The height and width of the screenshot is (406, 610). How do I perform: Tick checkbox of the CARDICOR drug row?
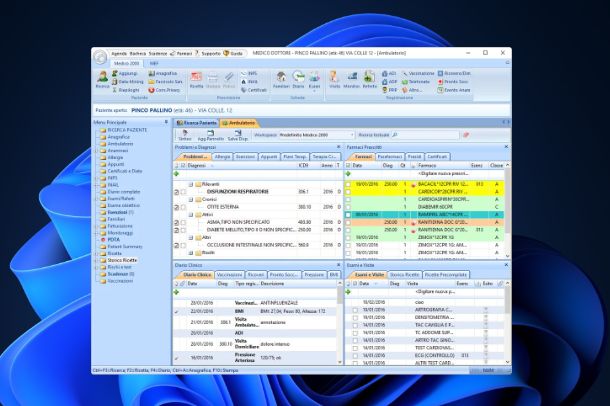point(348,192)
